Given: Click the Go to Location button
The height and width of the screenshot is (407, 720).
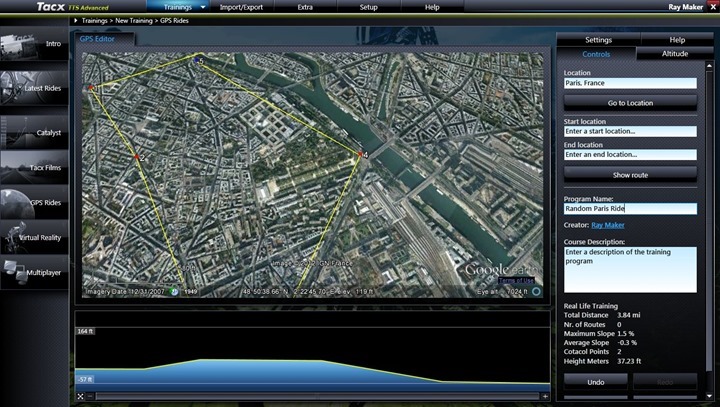Looking at the screenshot, I should 630,103.
